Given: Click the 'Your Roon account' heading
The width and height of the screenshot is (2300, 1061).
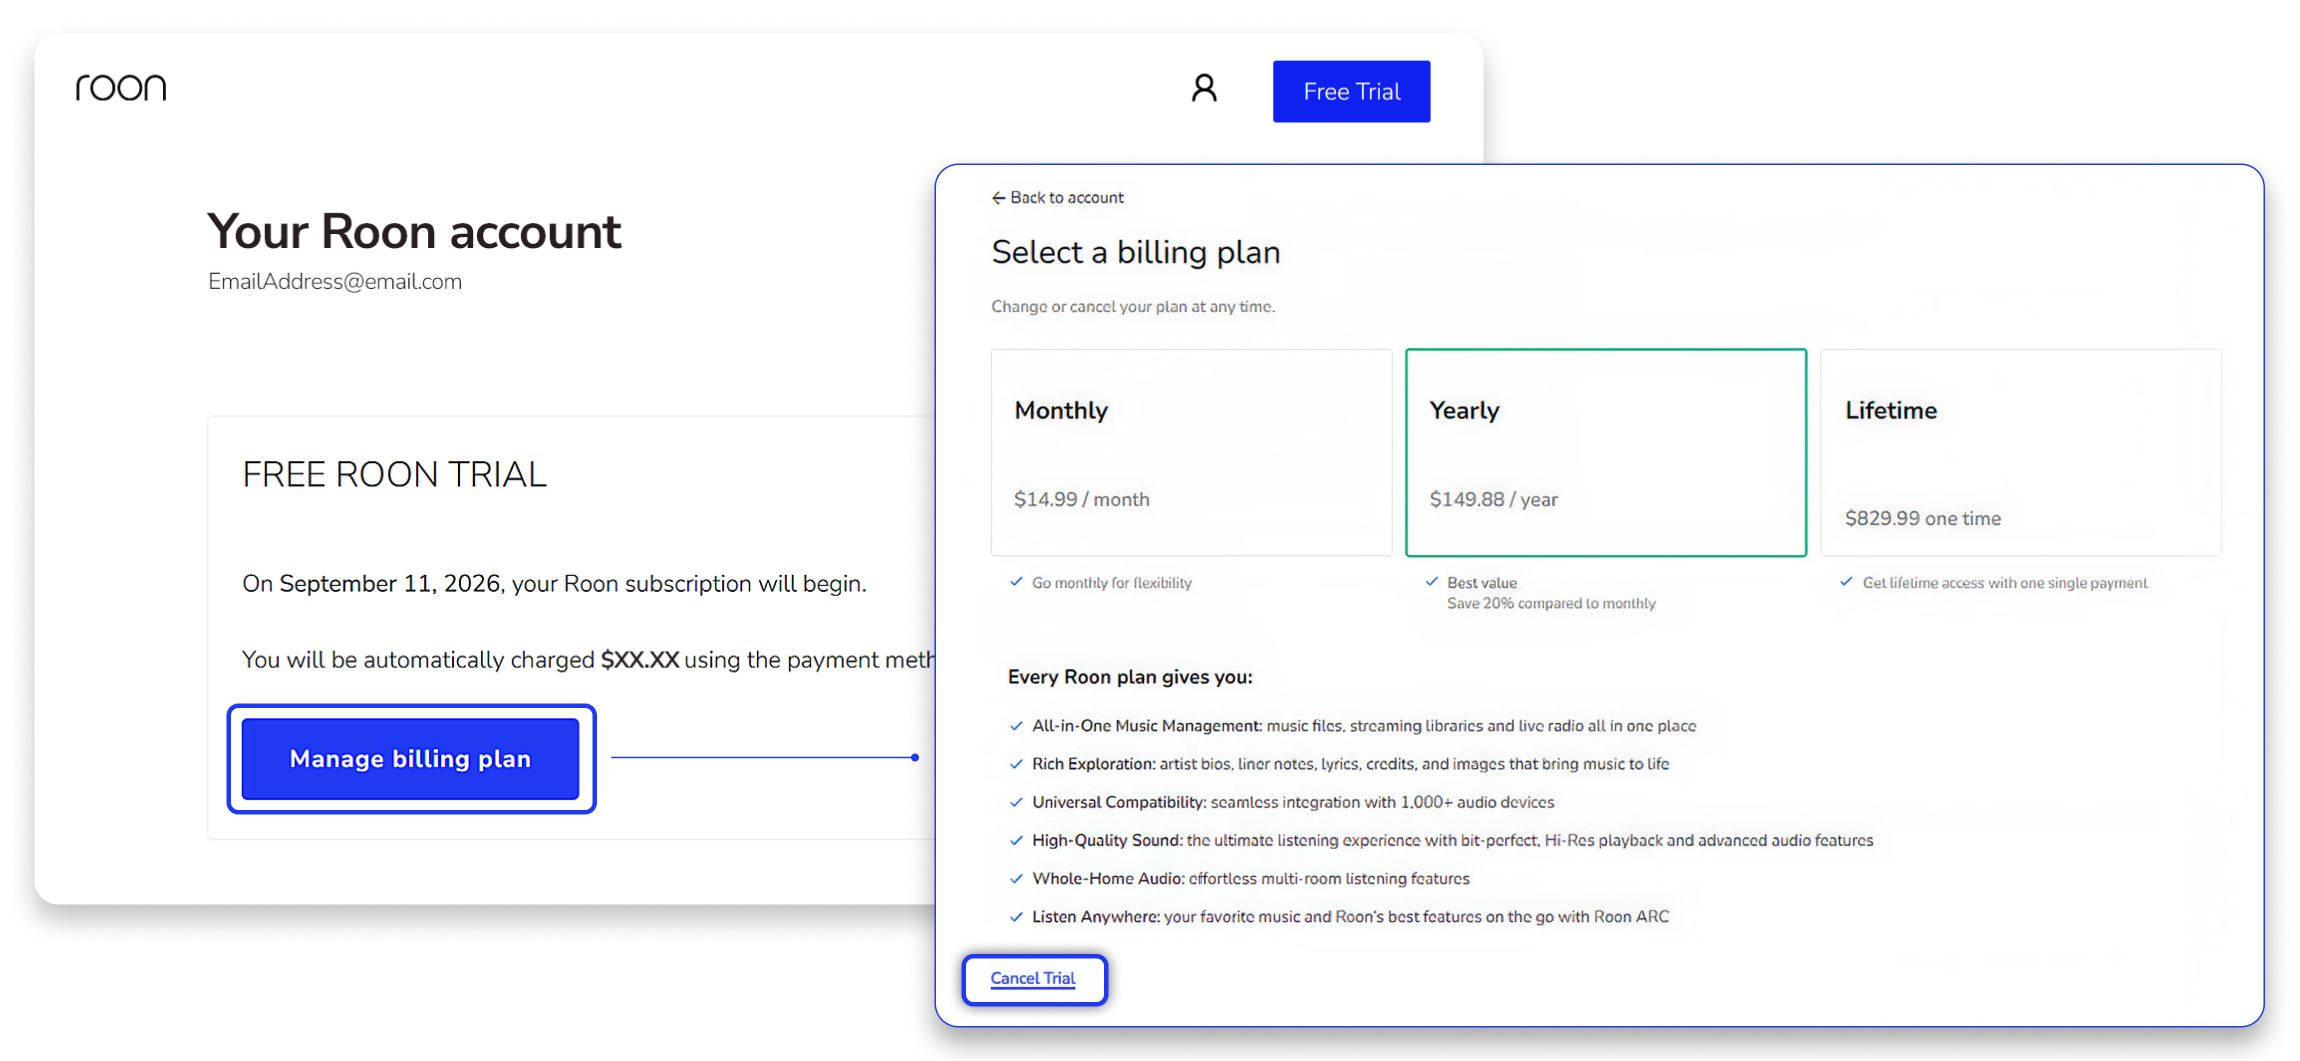Looking at the screenshot, I should click(414, 232).
